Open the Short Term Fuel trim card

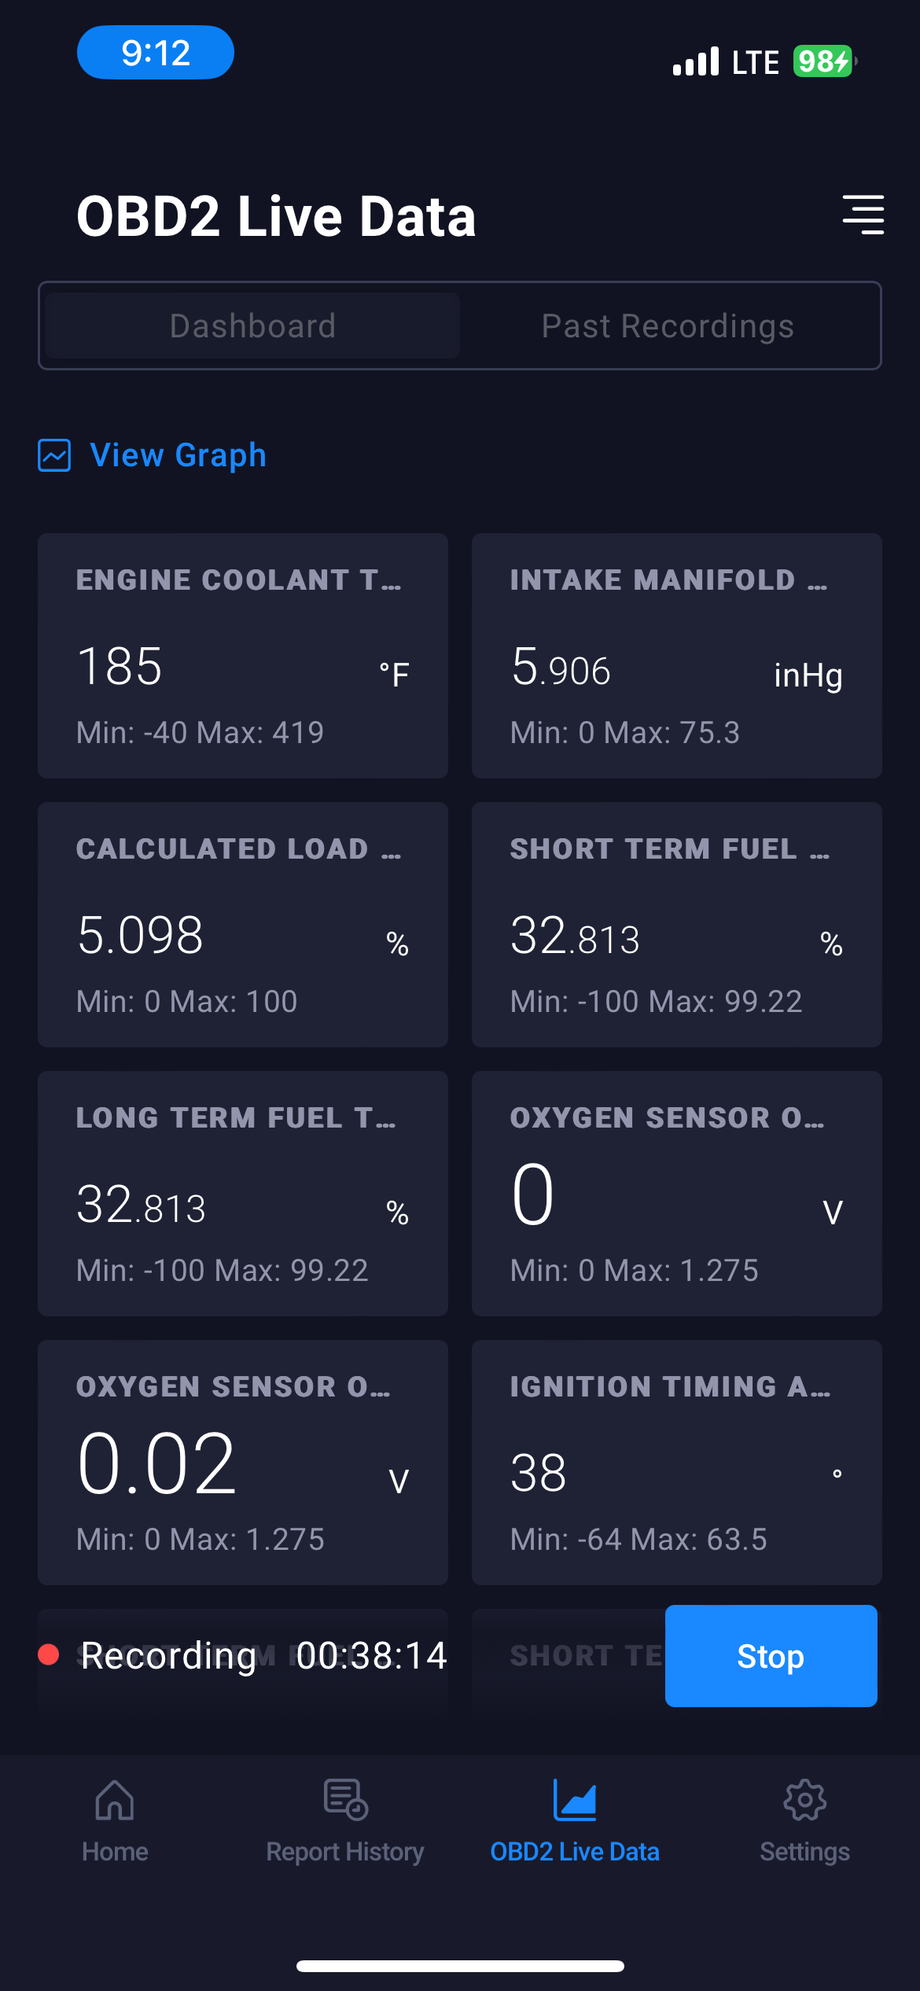[676, 924]
